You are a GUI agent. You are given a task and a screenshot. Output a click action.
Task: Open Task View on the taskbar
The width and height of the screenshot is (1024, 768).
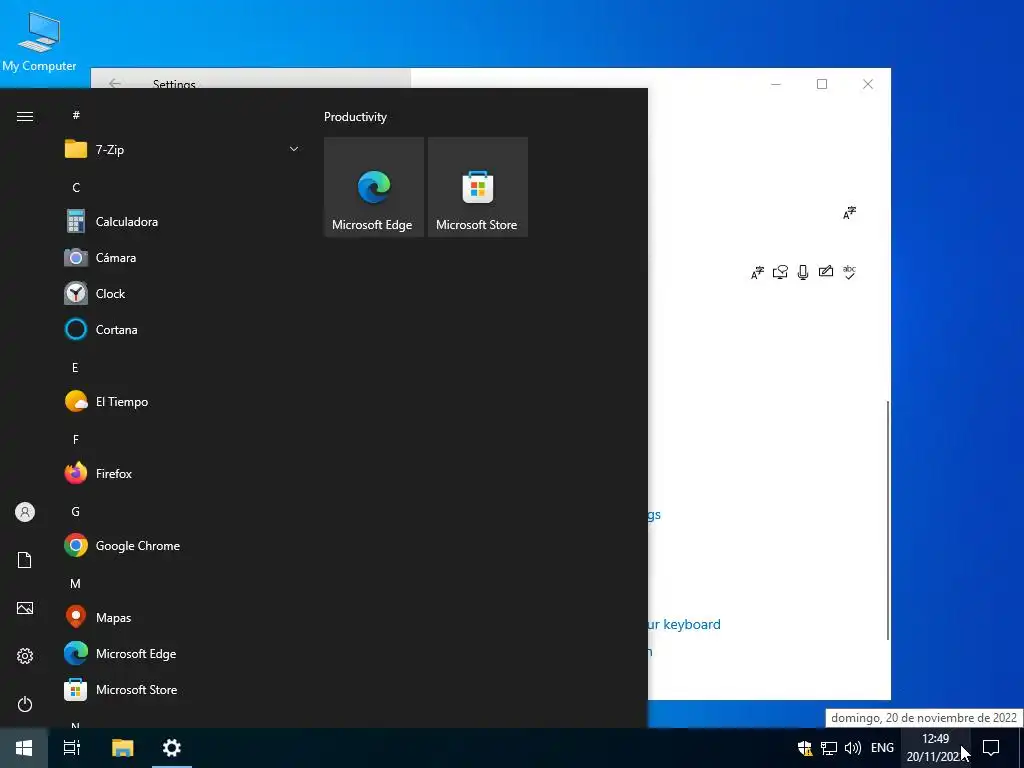72,748
